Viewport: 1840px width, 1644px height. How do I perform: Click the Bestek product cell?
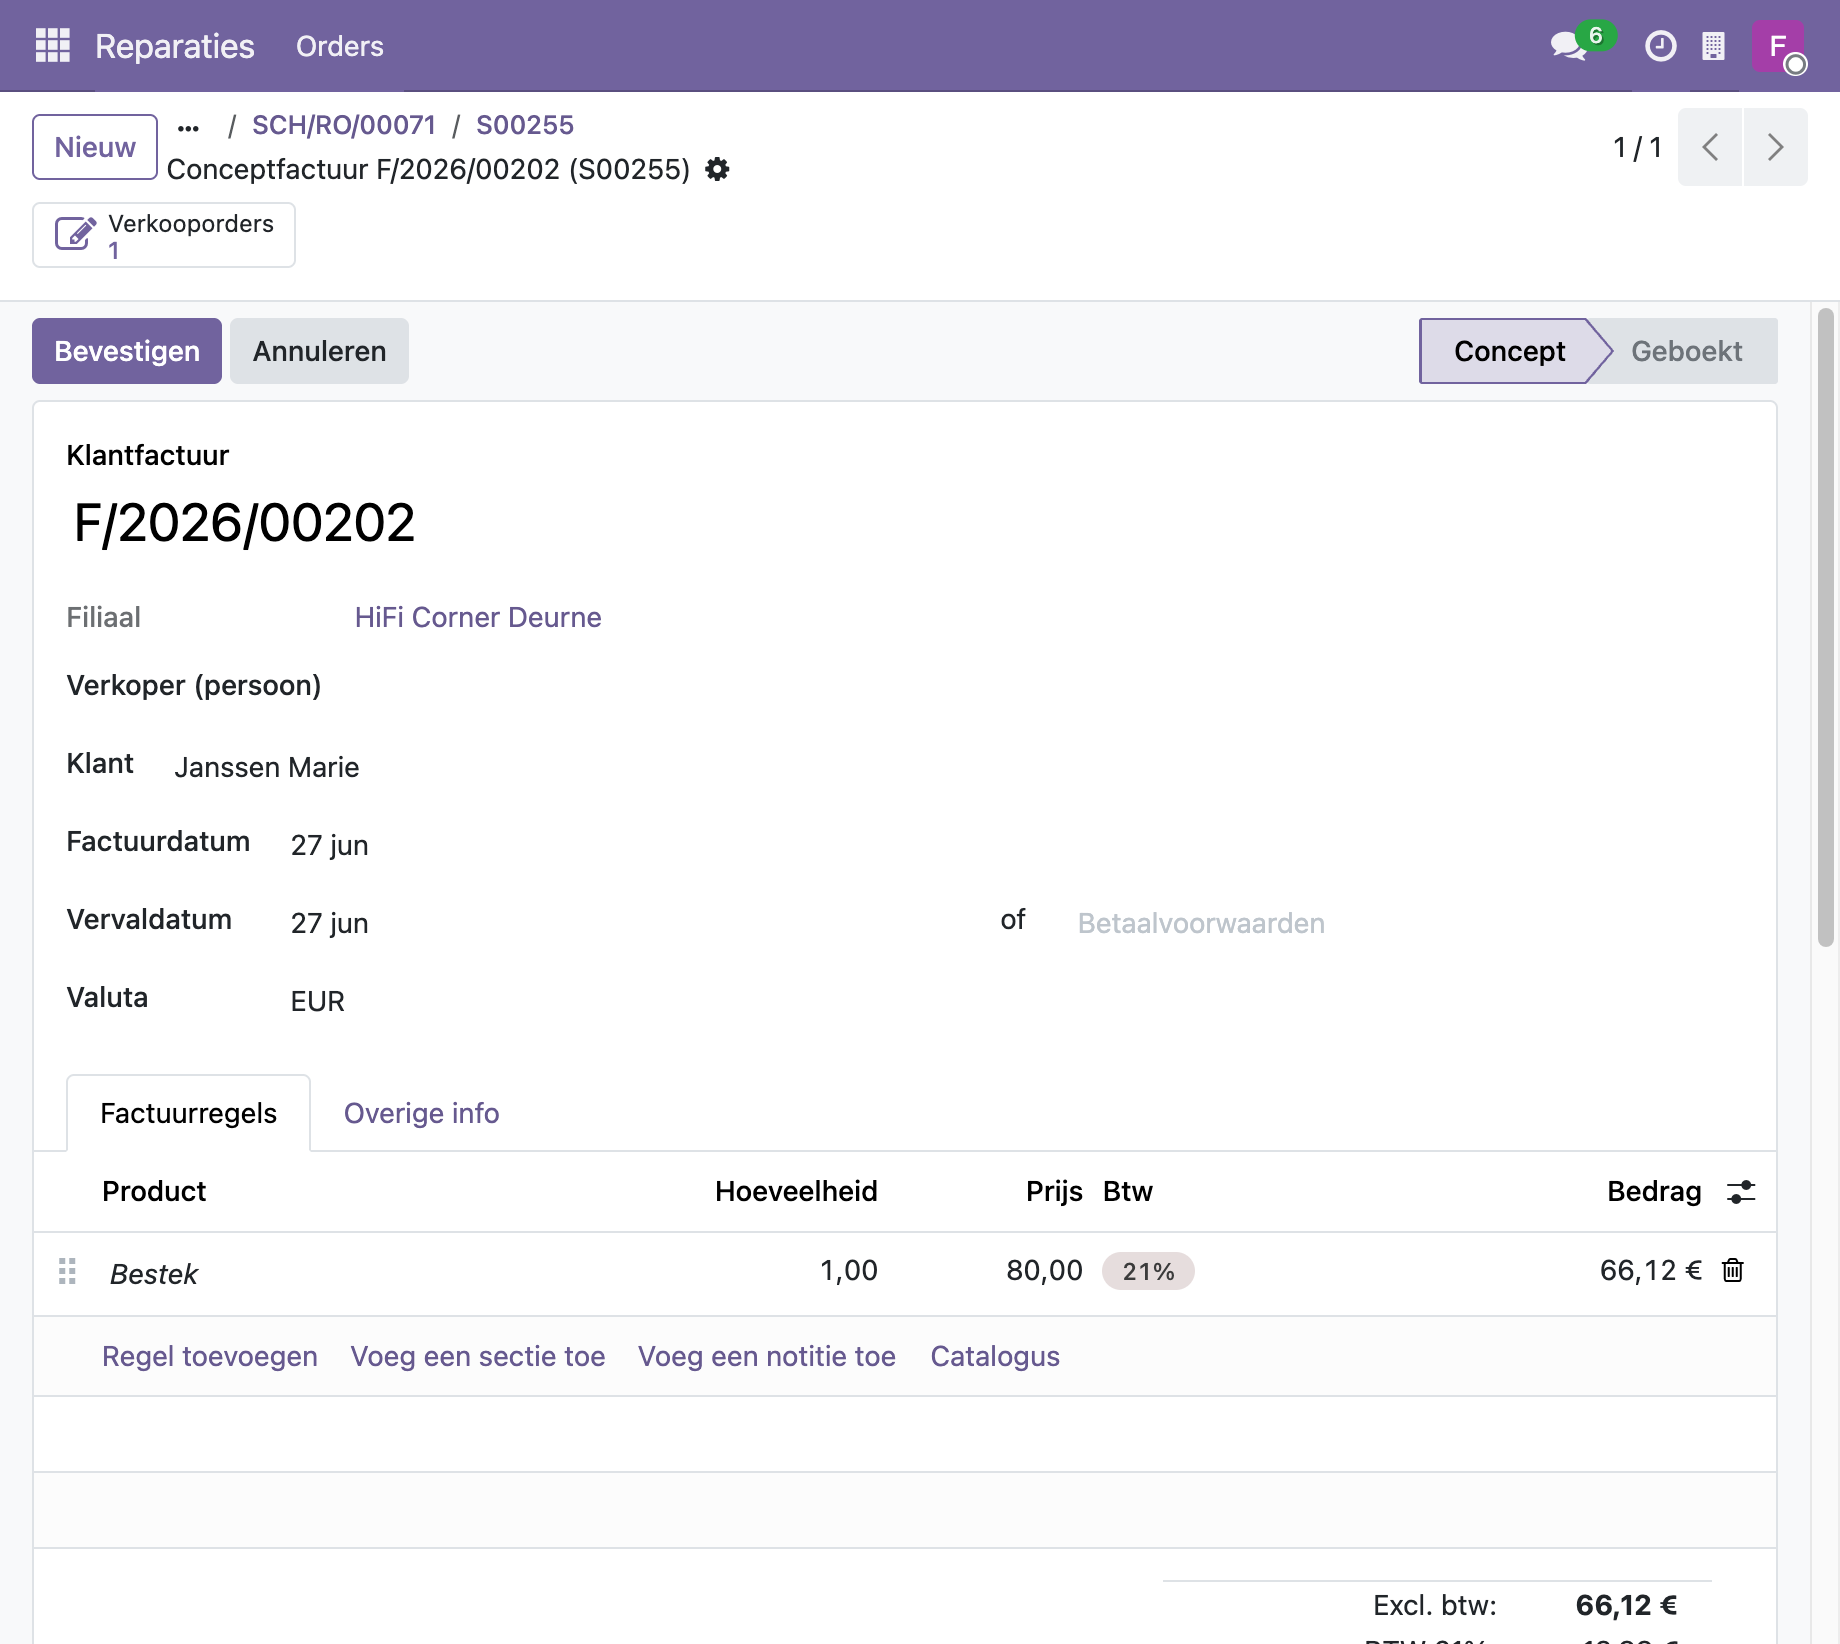click(x=154, y=1274)
